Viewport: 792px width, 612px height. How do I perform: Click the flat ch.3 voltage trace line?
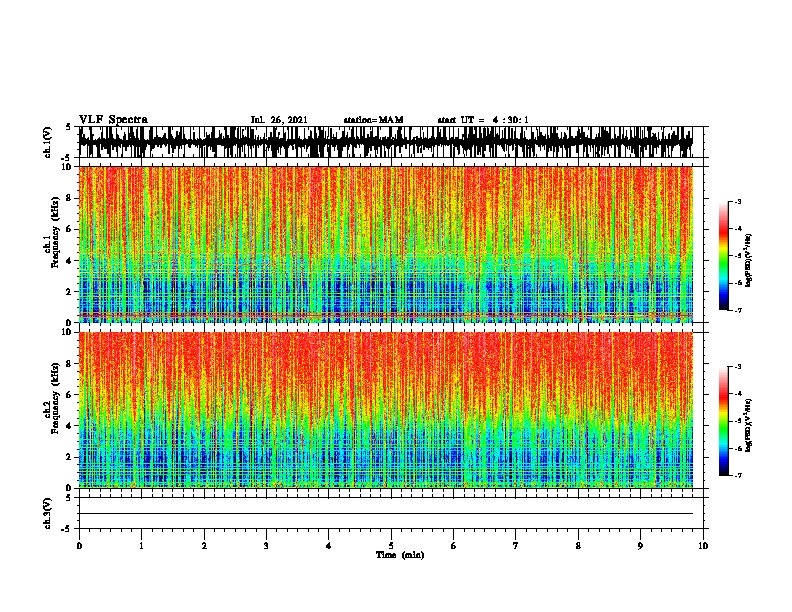point(385,514)
